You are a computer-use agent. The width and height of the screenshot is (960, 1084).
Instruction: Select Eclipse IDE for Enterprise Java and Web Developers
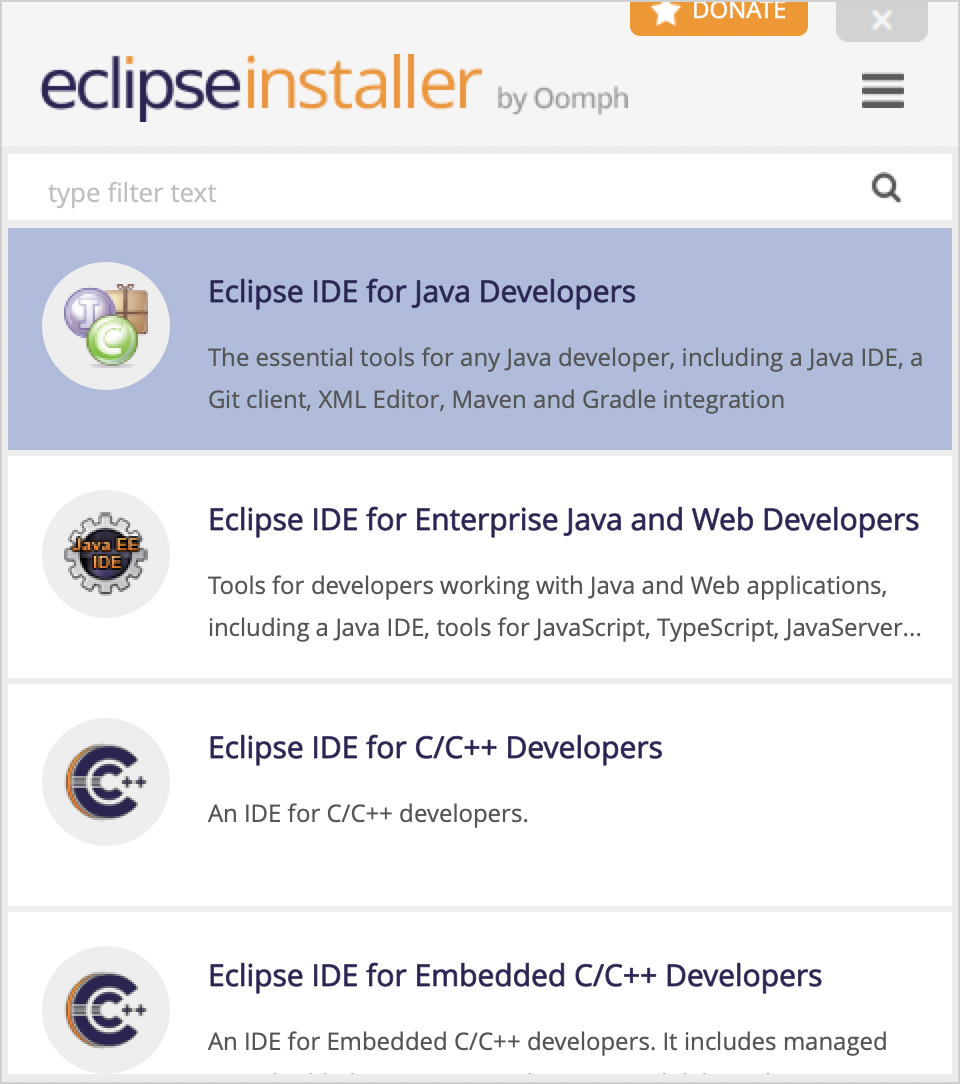(x=563, y=521)
